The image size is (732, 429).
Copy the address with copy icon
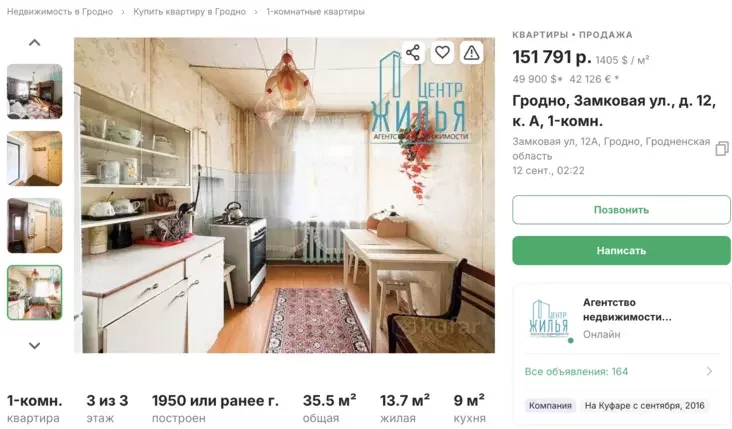coord(722,148)
